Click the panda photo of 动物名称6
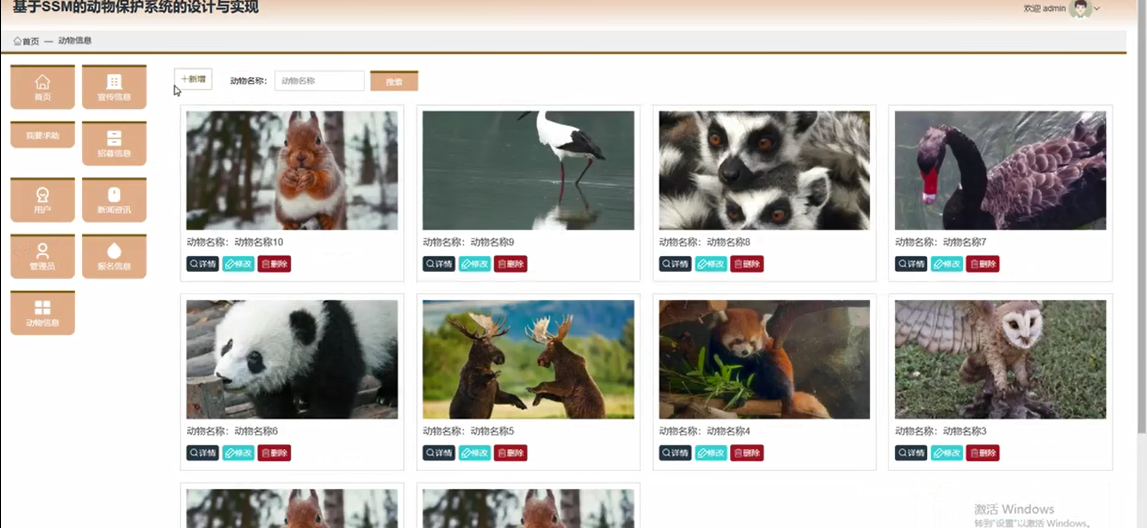1147x528 pixels. [x=292, y=359]
